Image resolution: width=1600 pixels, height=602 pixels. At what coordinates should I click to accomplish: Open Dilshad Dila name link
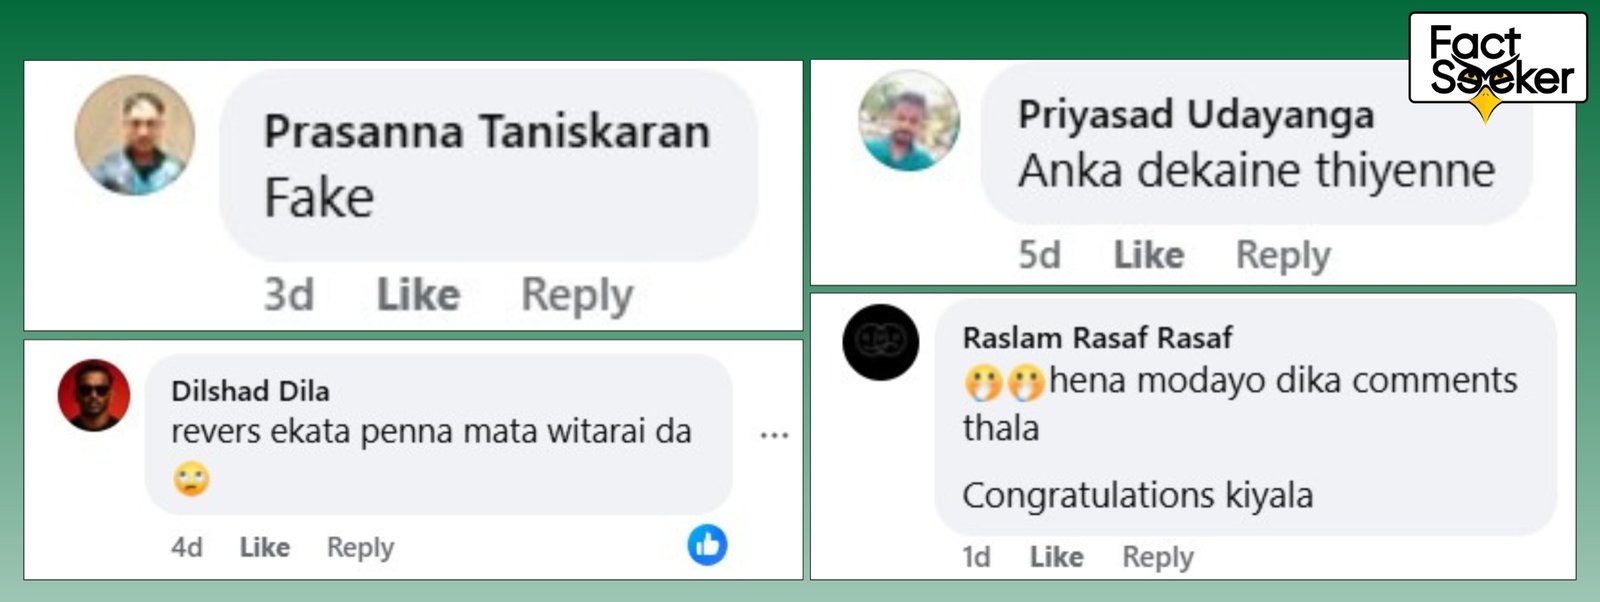tap(250, 391)
